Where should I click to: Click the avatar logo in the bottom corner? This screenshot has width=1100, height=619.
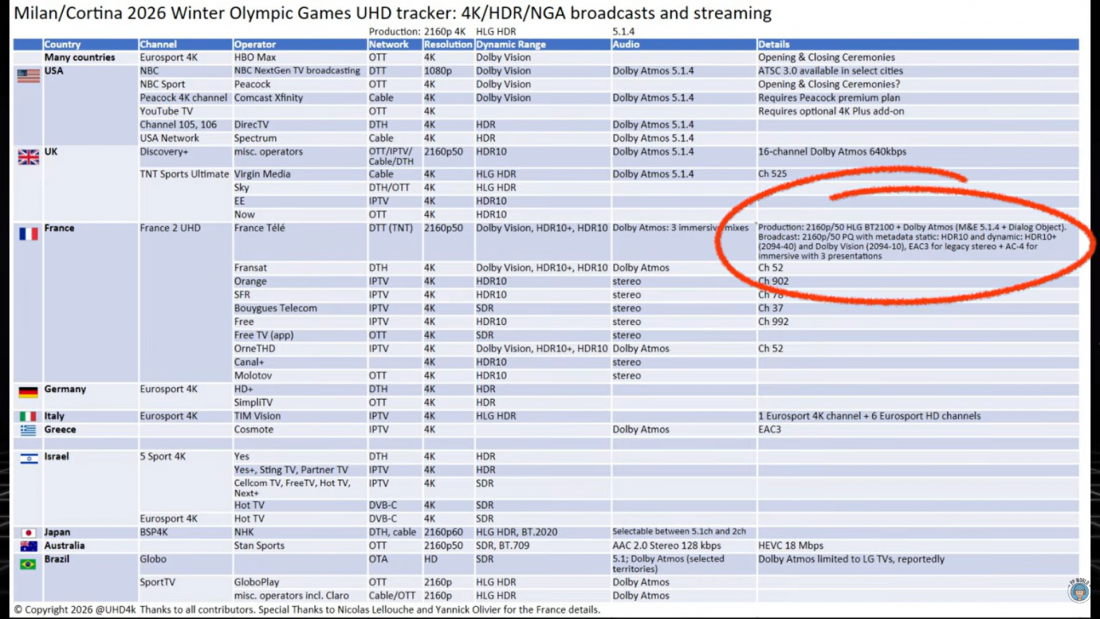coord(1078,590)
